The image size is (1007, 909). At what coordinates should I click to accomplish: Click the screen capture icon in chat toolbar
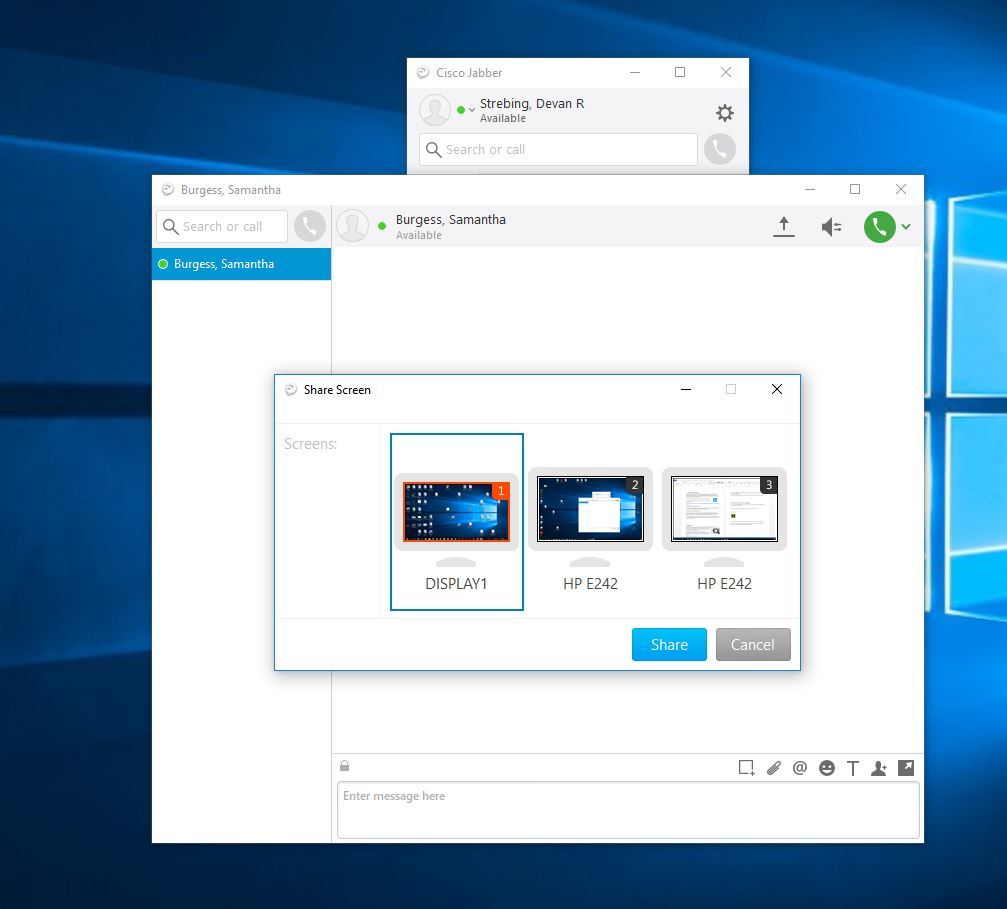tap(746, 768)
